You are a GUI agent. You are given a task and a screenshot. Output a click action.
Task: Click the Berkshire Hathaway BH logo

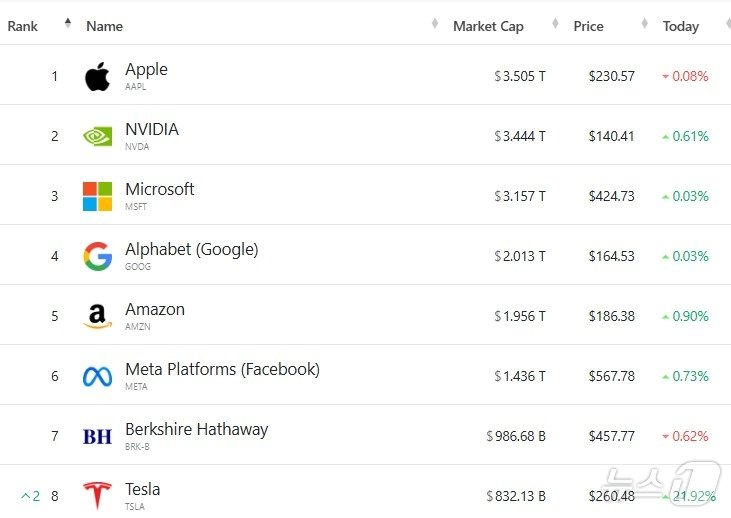[97, 436]
